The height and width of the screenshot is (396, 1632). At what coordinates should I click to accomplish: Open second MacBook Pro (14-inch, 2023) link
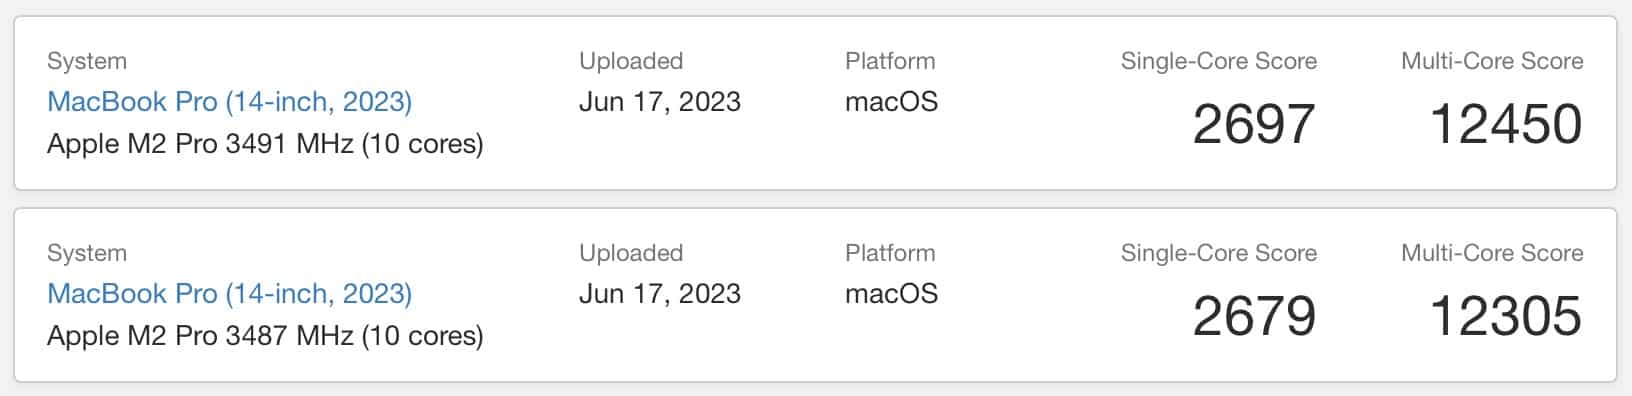(x=230, y=294)
